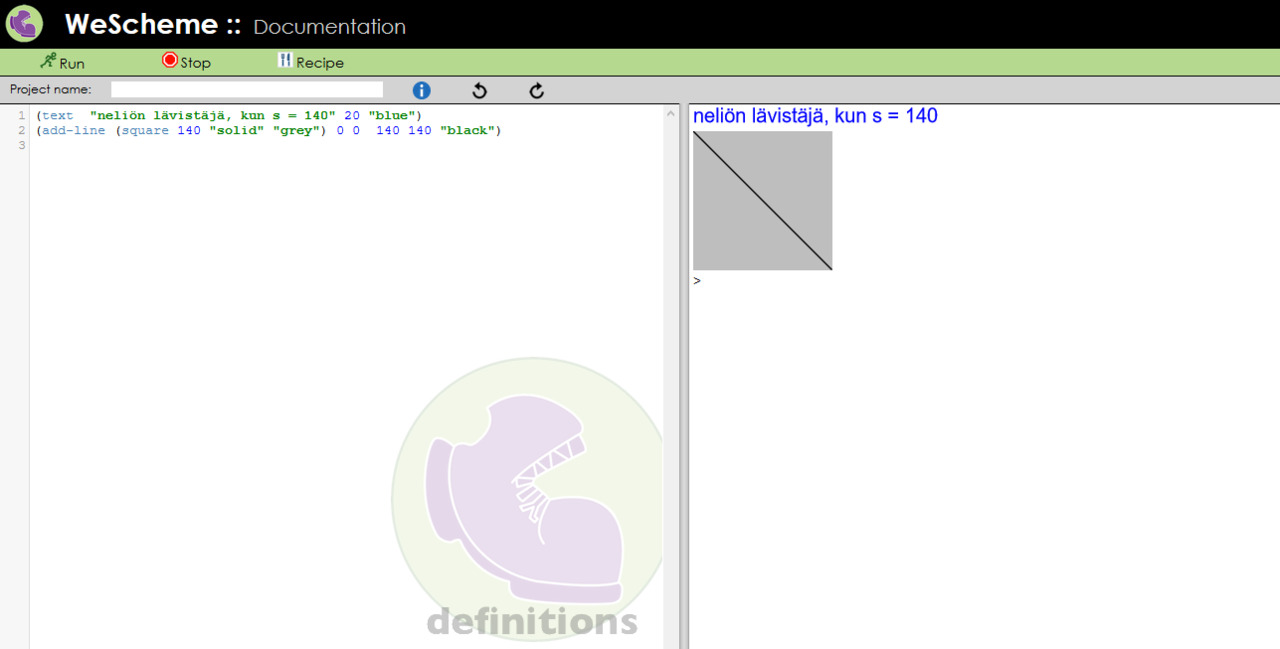Click the WeScheme logo icon

pyautogui.click(x=24, y=24)
